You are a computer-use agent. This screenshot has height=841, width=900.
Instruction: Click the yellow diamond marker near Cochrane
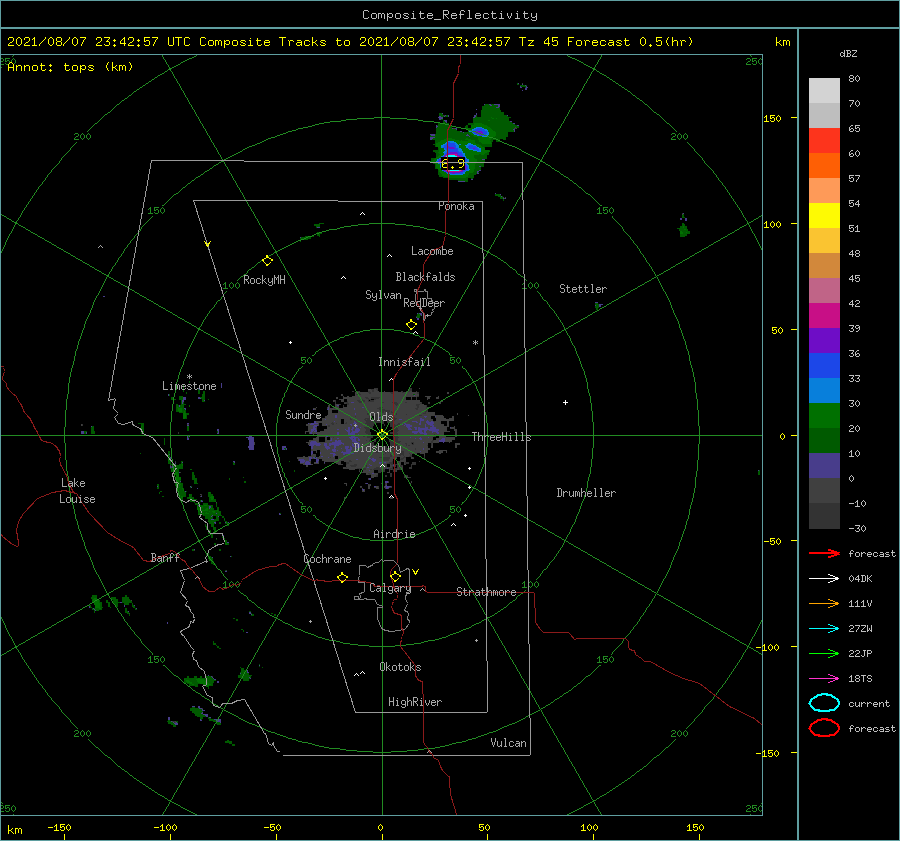pos(342,578)
